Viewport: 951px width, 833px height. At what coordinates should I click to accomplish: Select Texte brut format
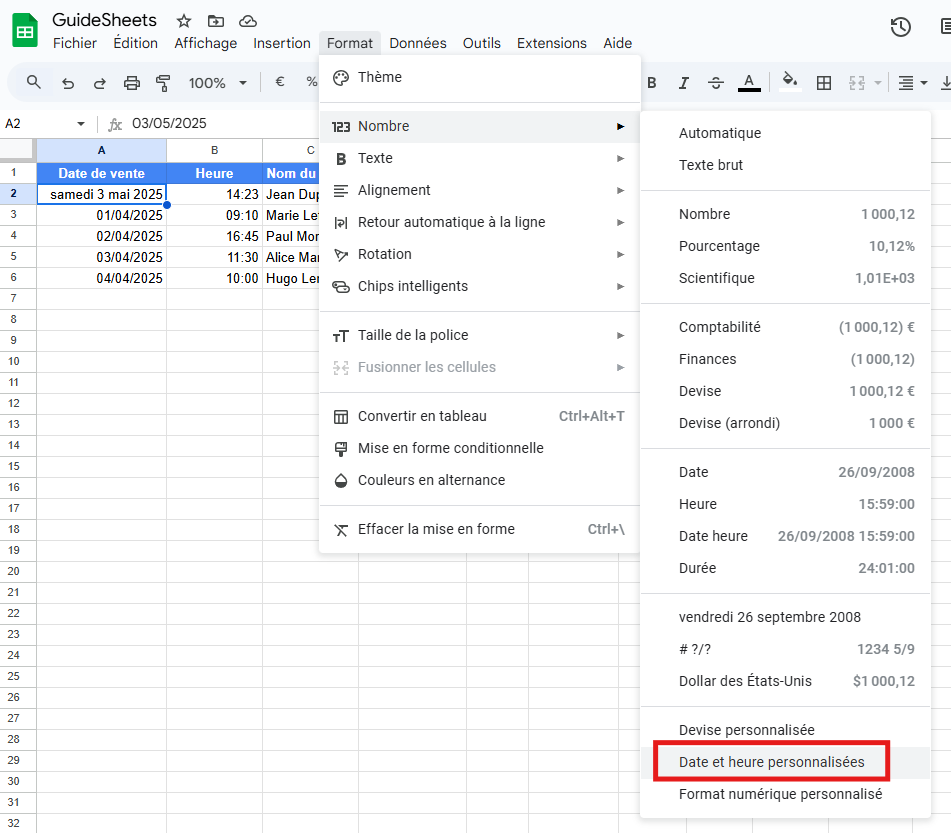[x=785, y=165]
